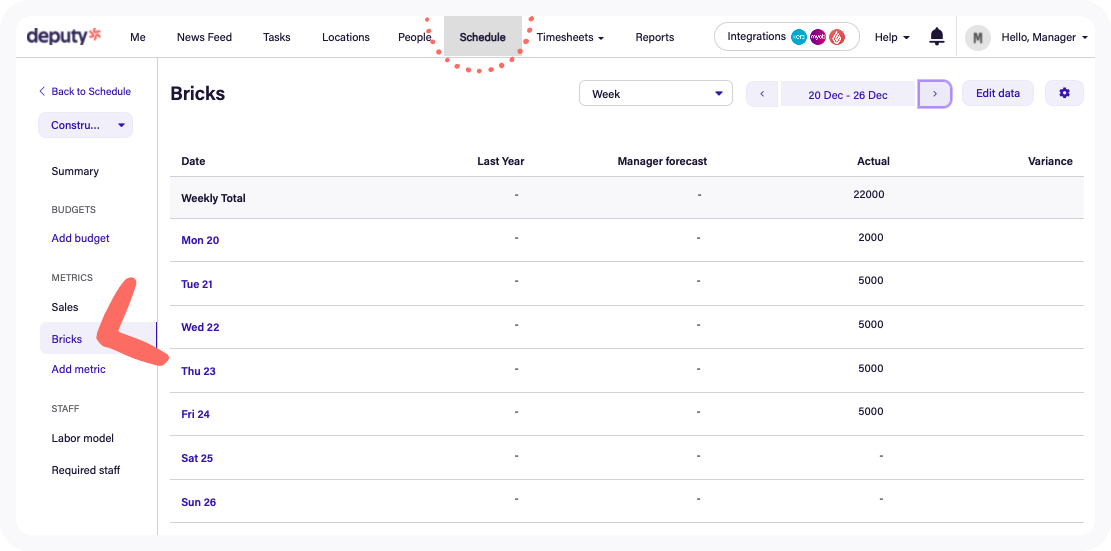This screenshot has width=1111, height=551.
Task: Click the Deputy logo
Action: [x=64, y=37]
